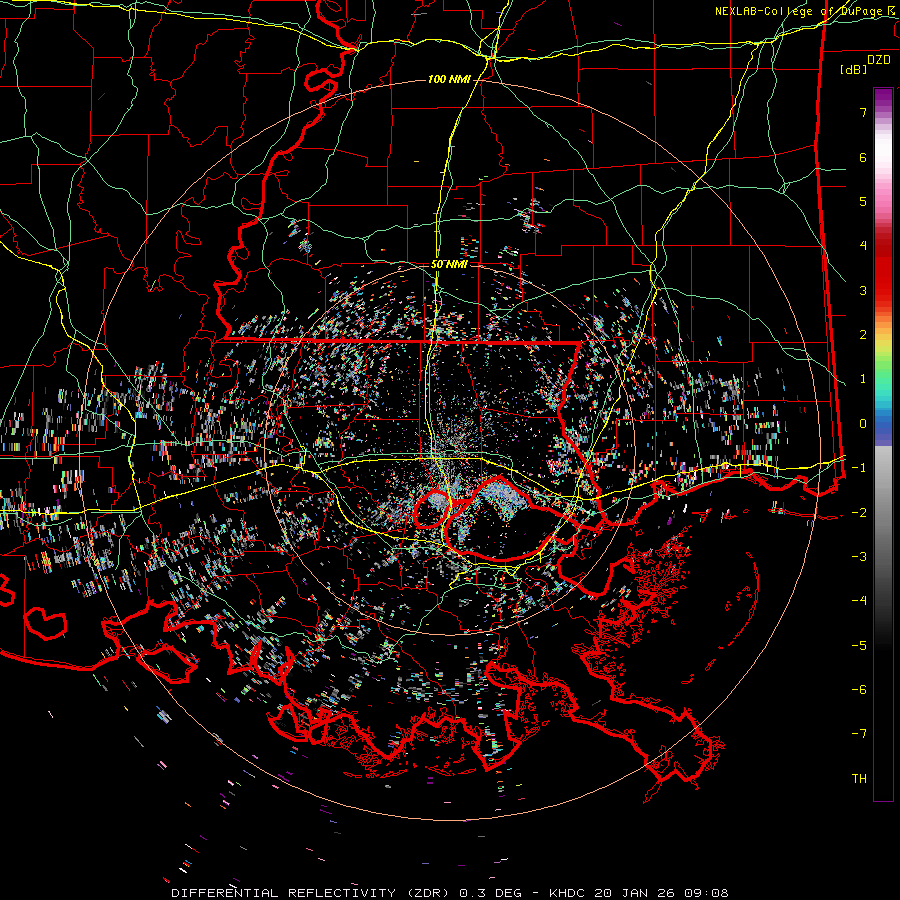Click the -6 value on the scale
900x900 pixels.
[x=859, y=689]
